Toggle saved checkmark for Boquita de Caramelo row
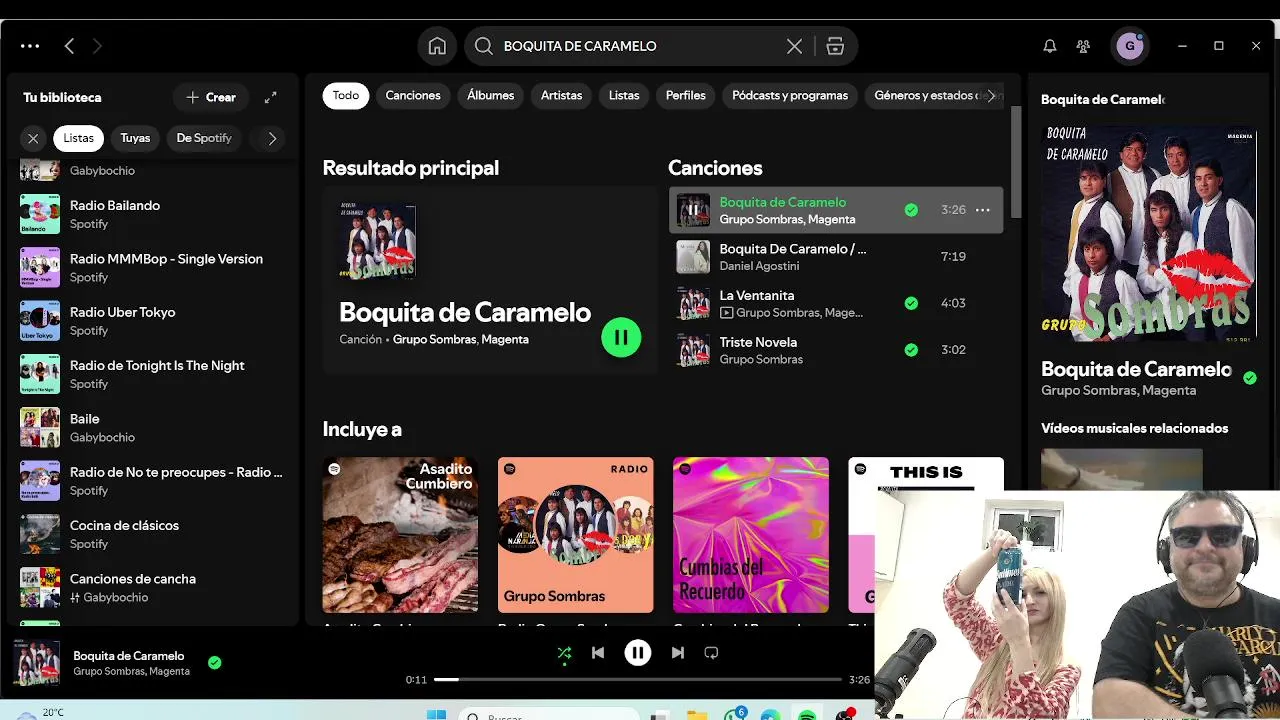This screenshot has height=720, width=1280. tap(911, 210)
